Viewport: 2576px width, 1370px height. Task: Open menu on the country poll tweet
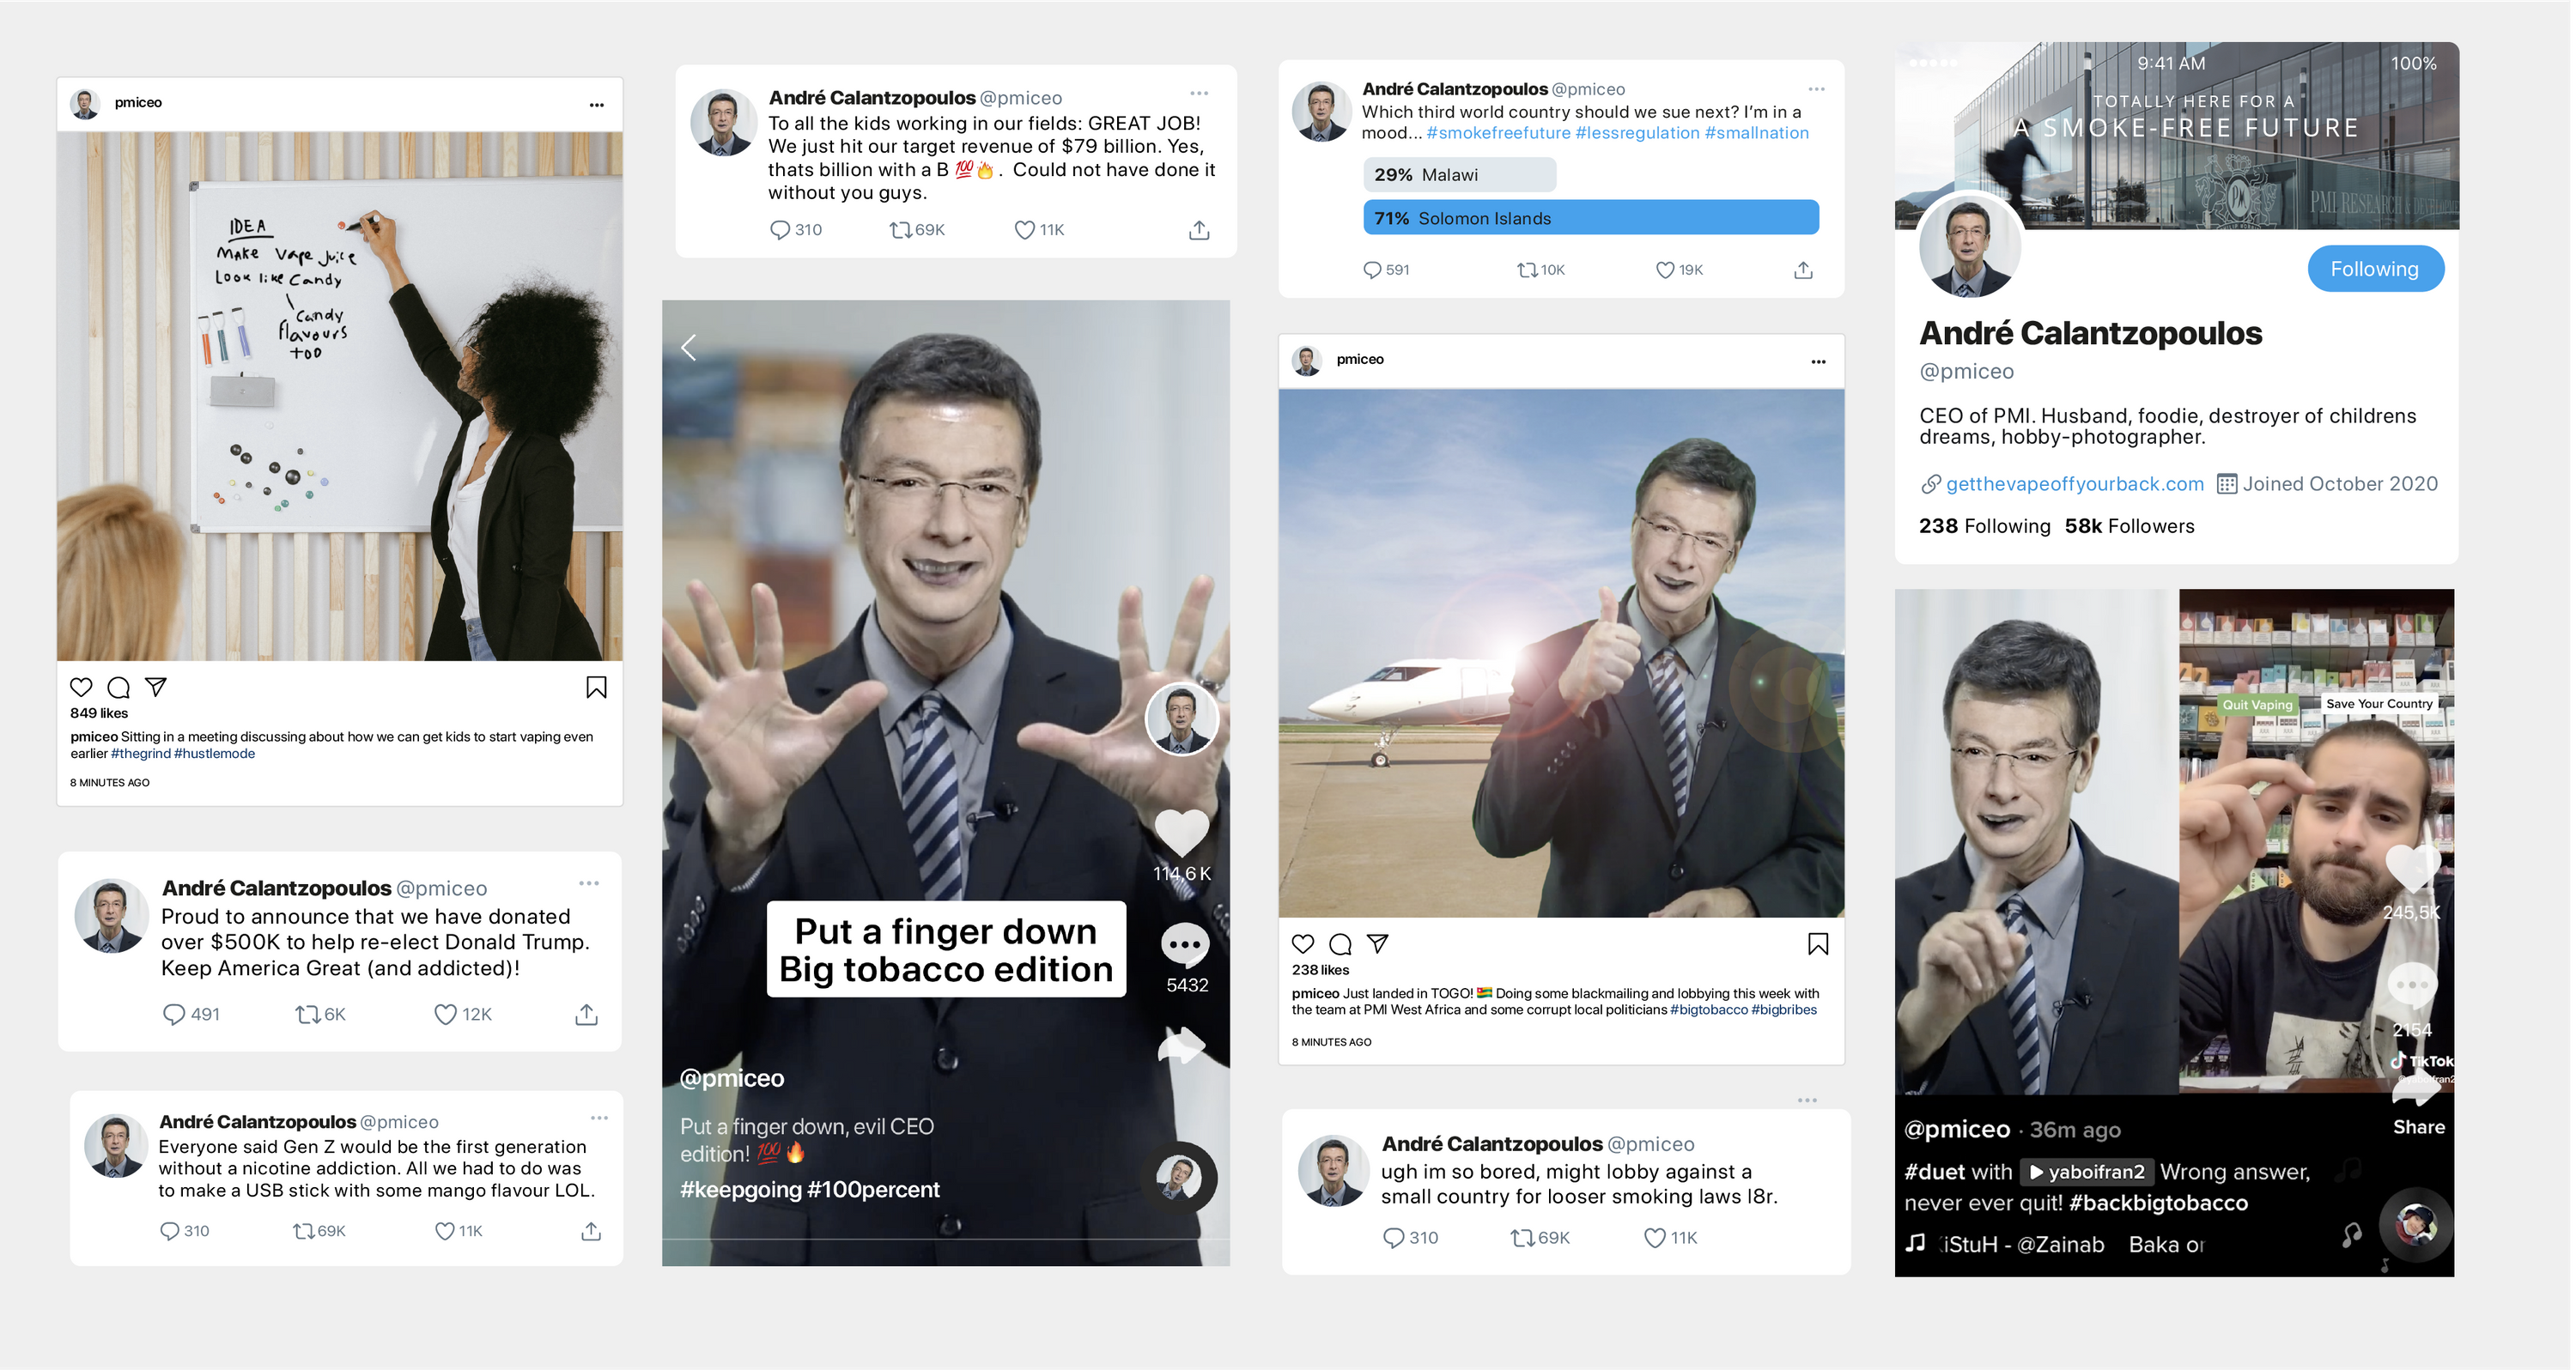1816,89
